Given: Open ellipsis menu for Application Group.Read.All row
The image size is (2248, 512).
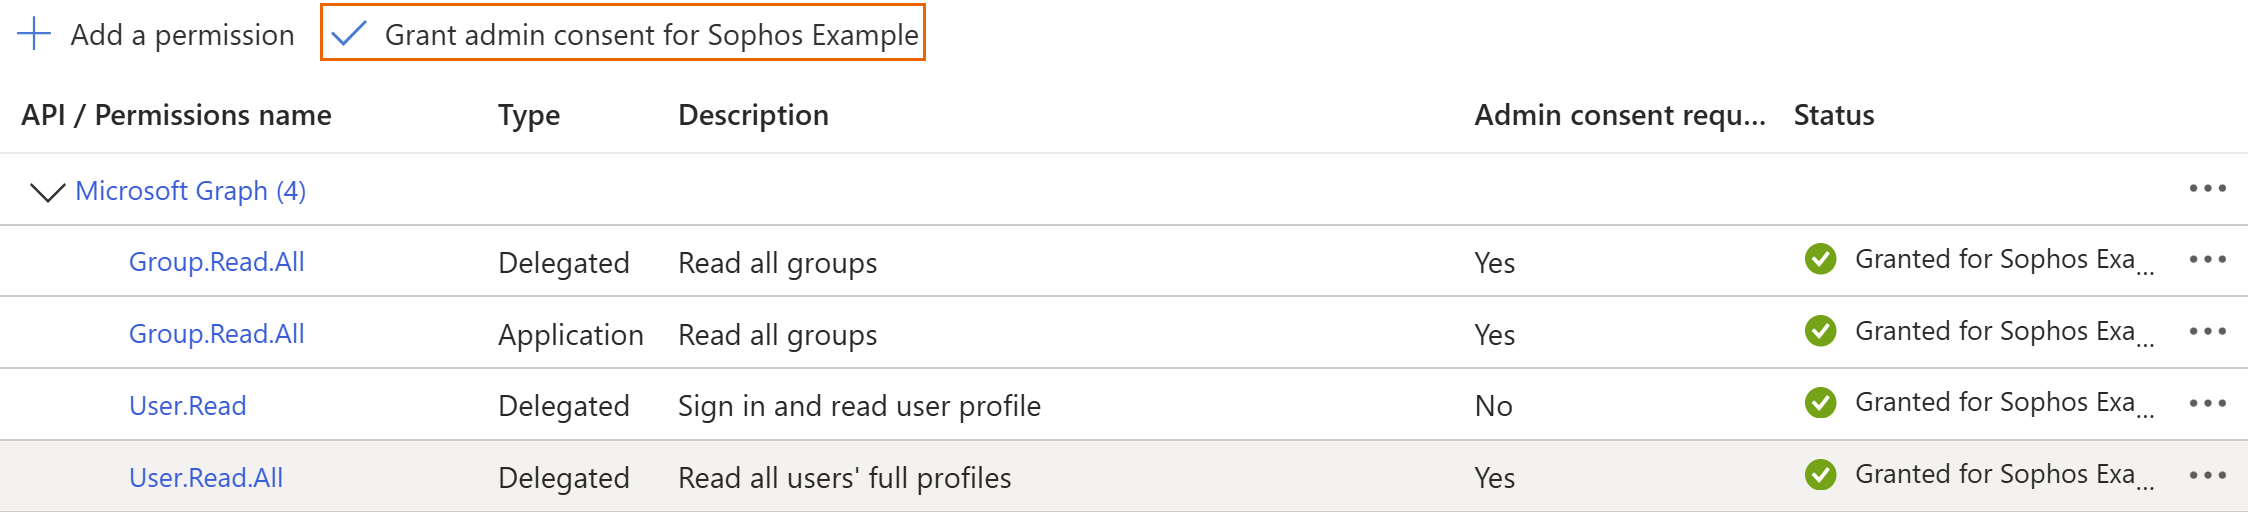Looking at the screenshot, I should (x=2207, y=332).
